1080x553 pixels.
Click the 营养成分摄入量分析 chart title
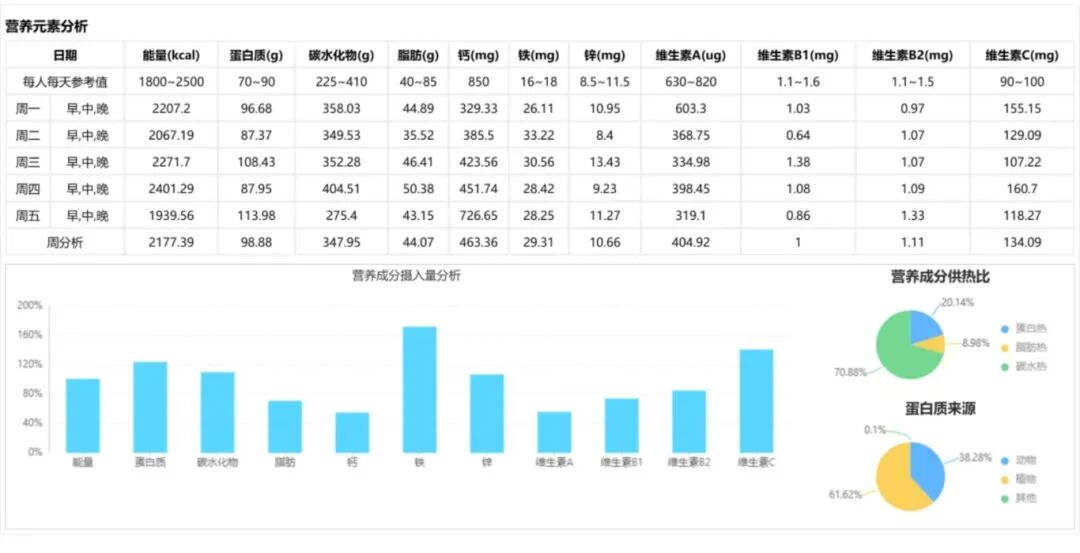(x=406, y=276)
